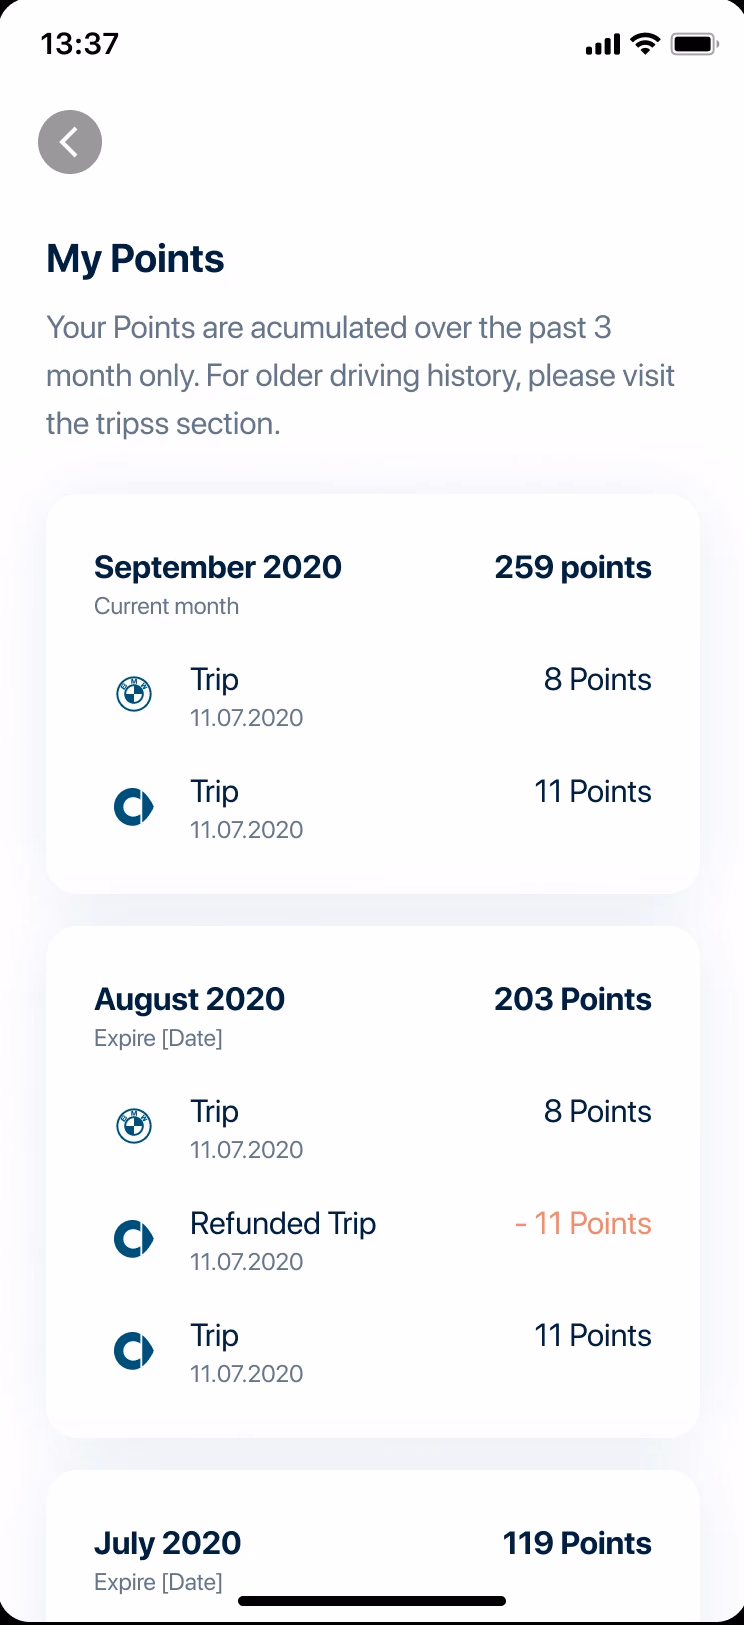Open the September 2020 heading
744x1625 pixels.
pyautogui.click(x=218, y=567)
